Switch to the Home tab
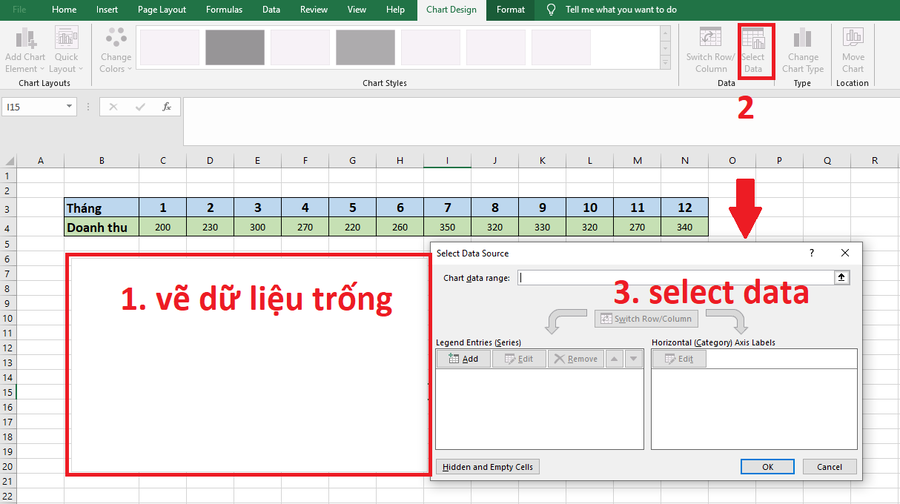Image resolution: width=900 pixels, height=504 pixels. click(x=64, y=10)
